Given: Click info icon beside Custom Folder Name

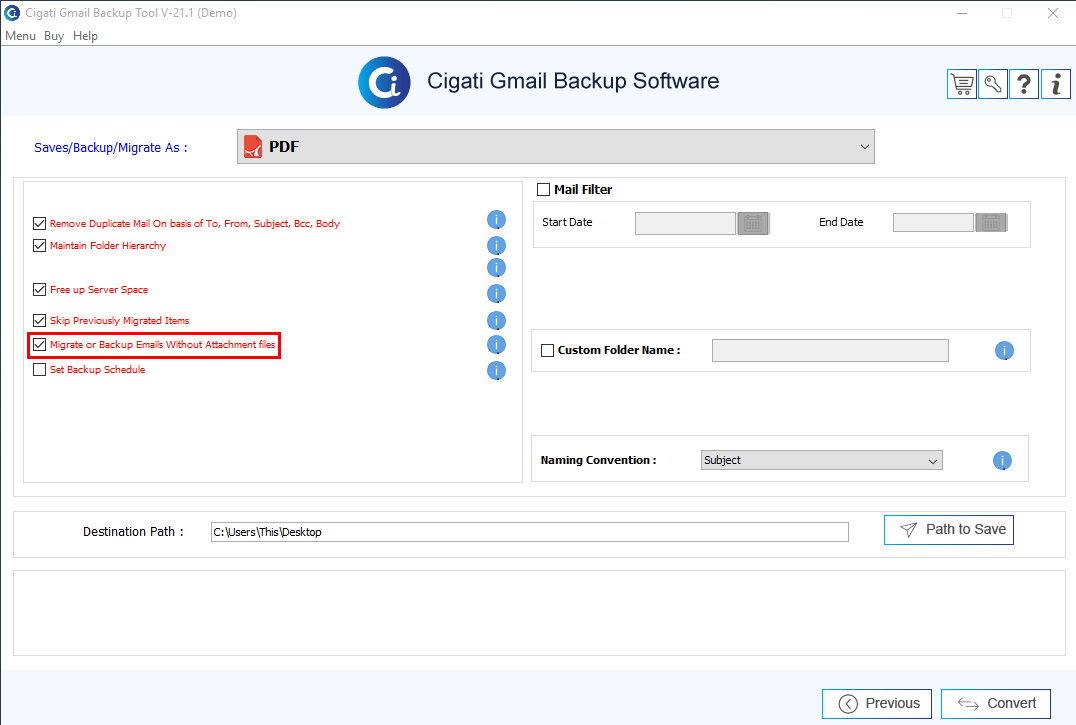Looking at the screenshot, I should coord(1004,350).
